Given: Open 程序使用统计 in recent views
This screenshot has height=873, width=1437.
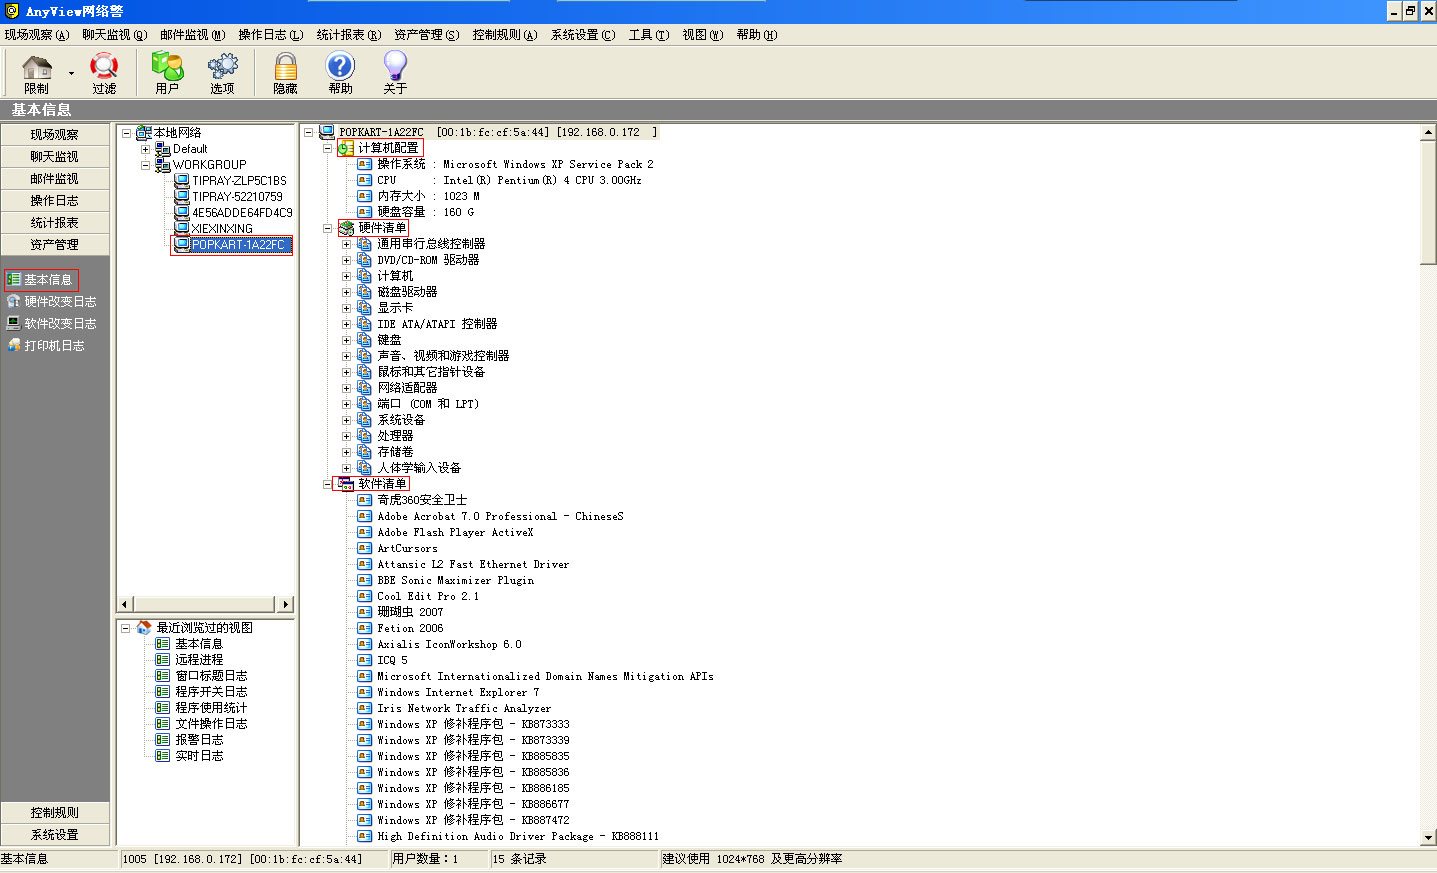Looking at the screenshot, I should (x=211, y=708).
